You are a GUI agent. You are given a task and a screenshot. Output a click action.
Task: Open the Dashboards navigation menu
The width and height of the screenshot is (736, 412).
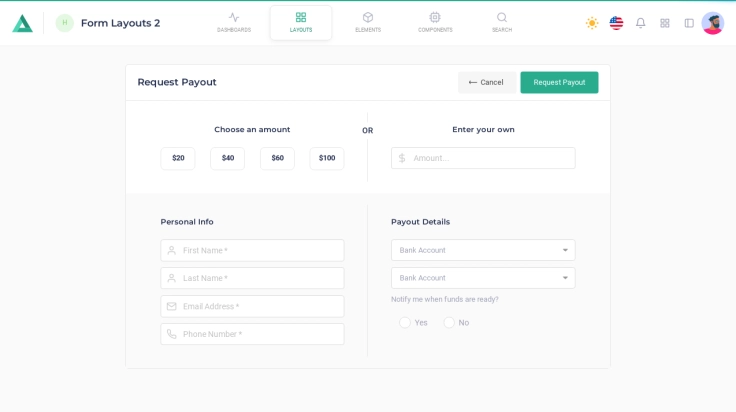[234, 22]
